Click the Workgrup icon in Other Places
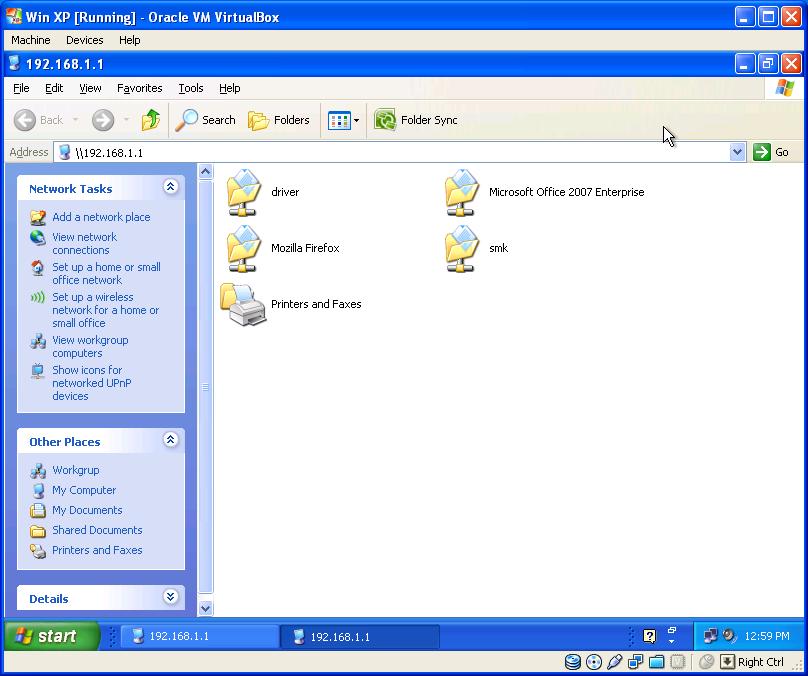The height and width of the screenshot is (676, 808). click(x=38, y=470)
